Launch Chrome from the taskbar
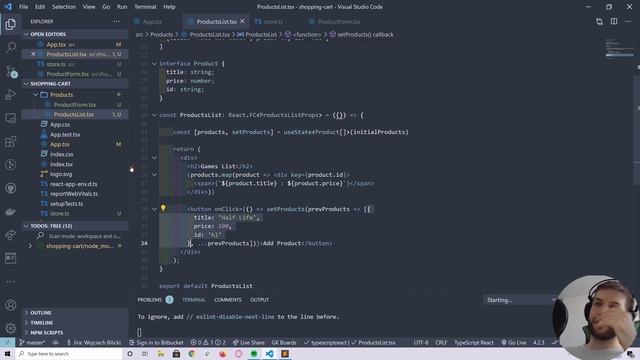The height and width of the screenshot is (360, 640). (192, 353)
